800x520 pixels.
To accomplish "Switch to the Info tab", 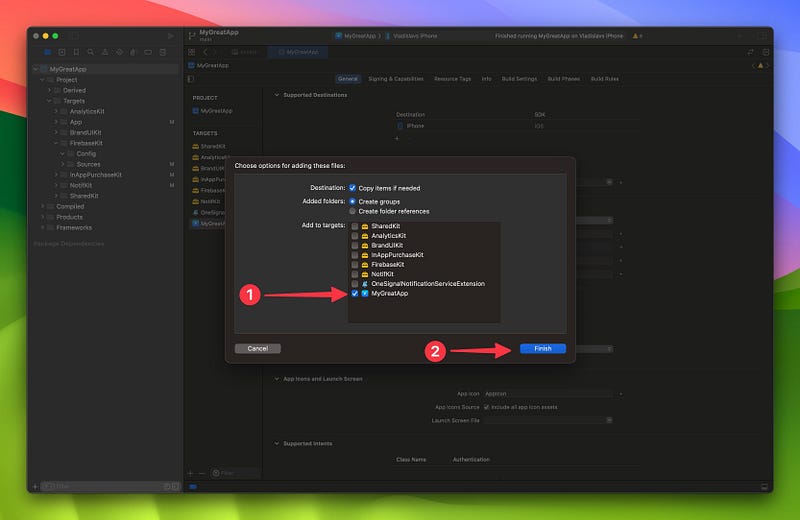I will point(487,79).
